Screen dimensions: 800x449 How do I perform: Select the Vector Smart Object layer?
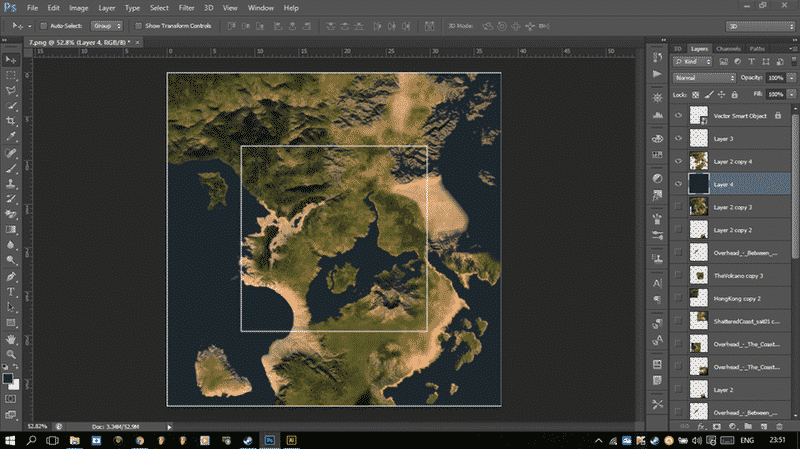point(740,115)
